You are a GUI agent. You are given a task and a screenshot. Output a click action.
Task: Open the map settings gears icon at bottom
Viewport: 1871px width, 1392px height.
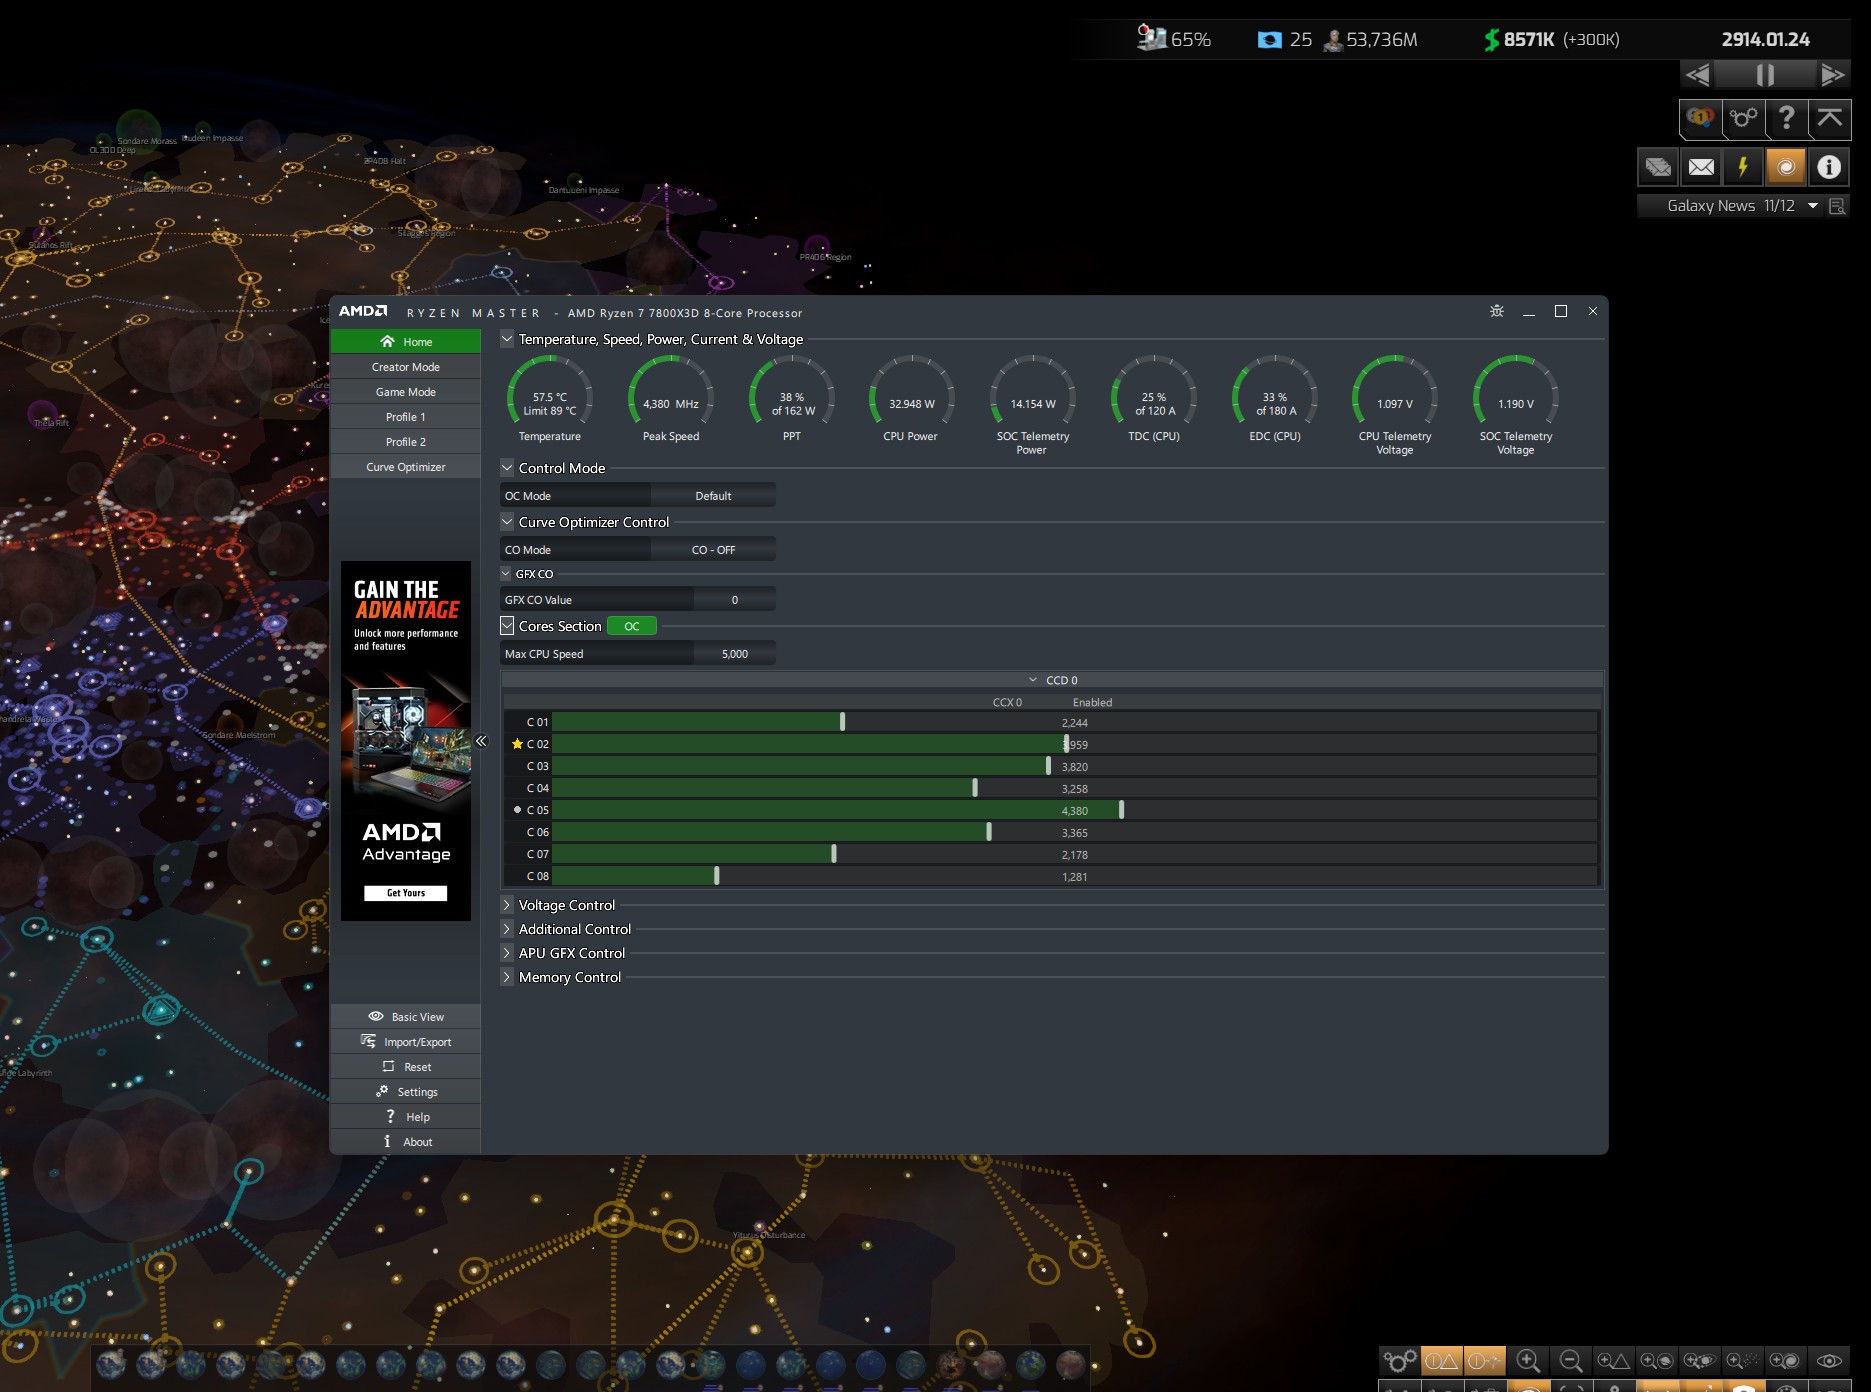point(1399,1360)
